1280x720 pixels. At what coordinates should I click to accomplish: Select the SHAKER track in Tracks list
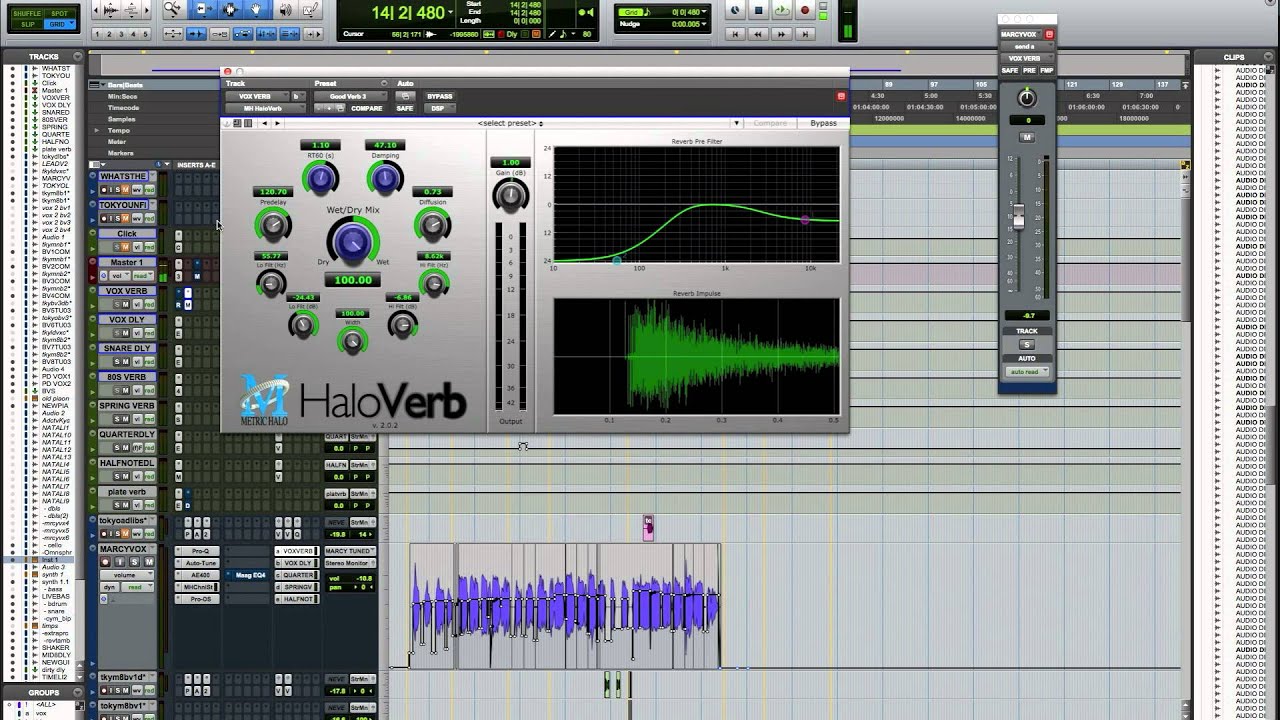pos(55,647)
